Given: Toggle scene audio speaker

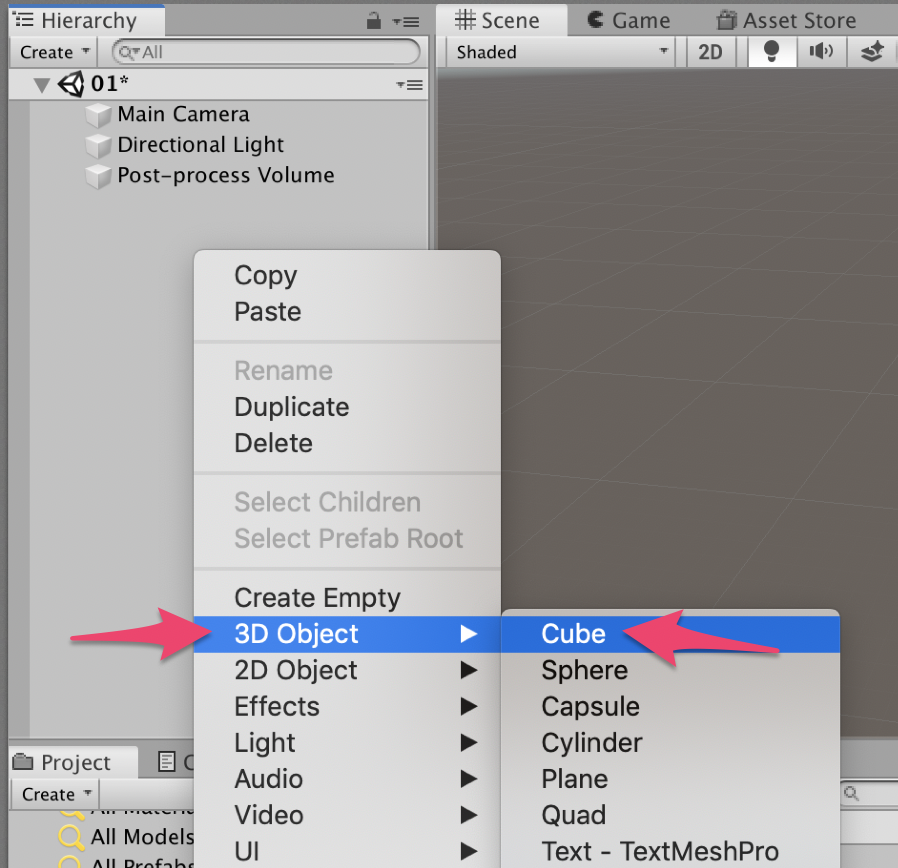Looking at the screenshot, I should [x=821, y=52].
